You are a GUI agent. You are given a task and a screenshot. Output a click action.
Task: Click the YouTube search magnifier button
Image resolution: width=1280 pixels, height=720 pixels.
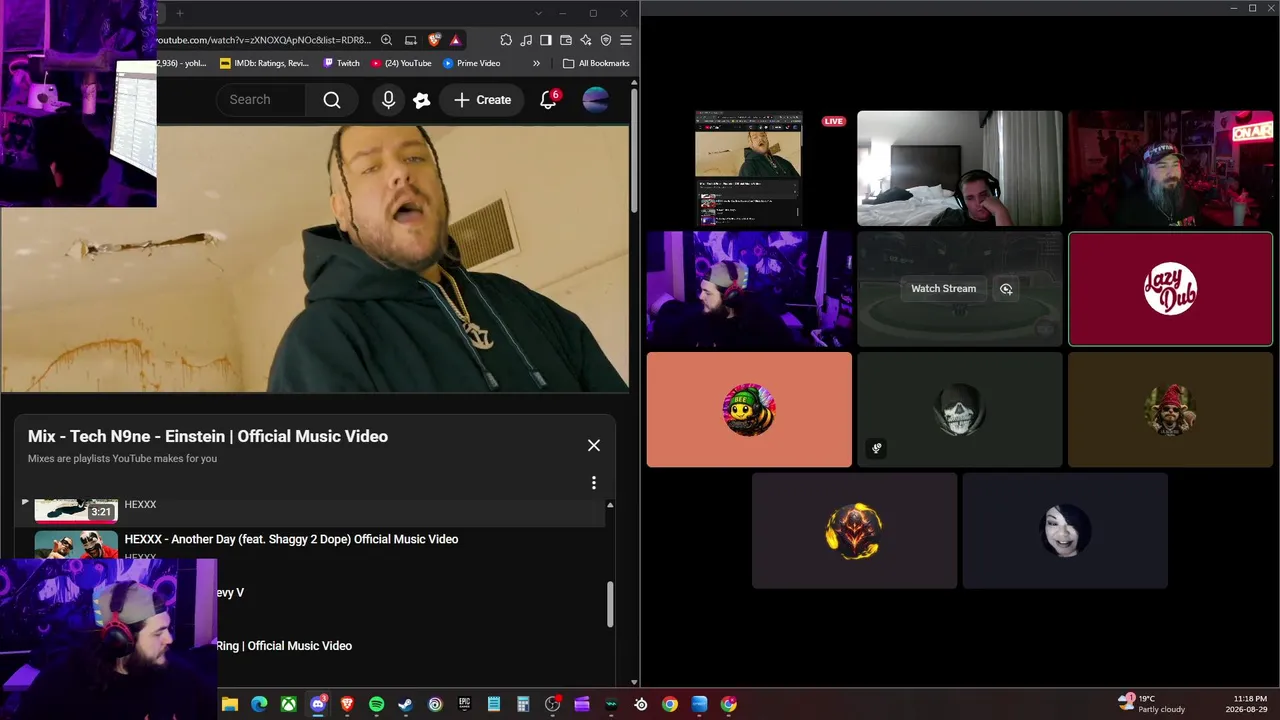332,100
